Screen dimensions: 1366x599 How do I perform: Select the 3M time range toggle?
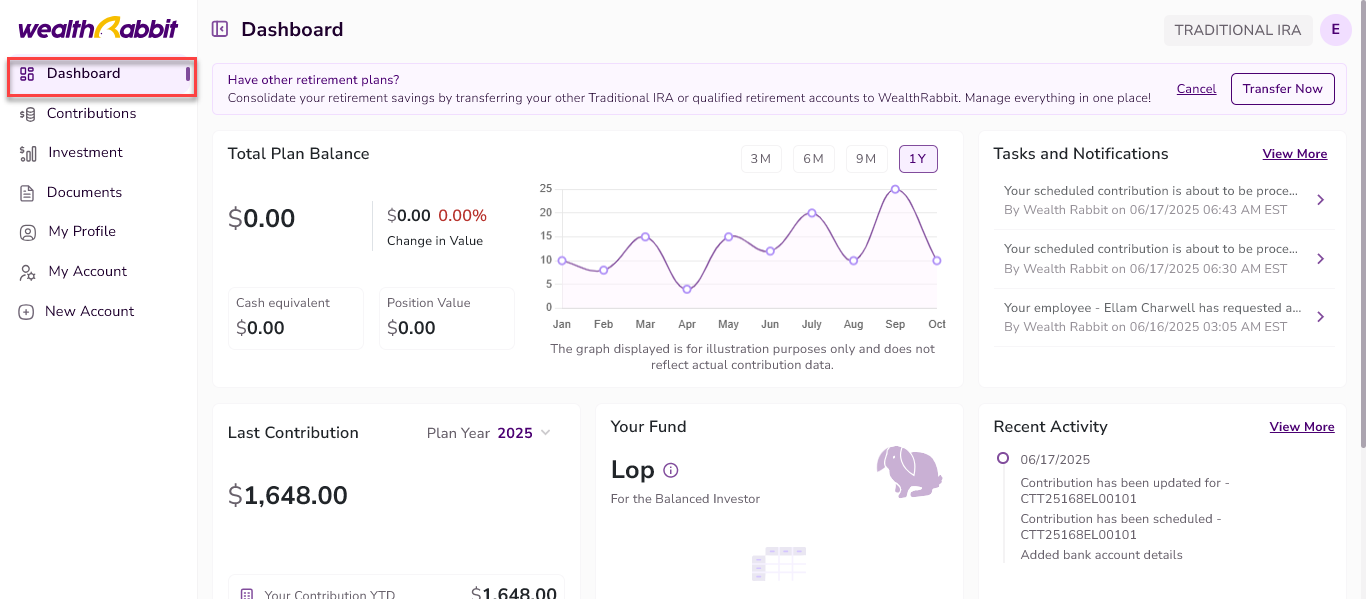click(x=761, y=159)
